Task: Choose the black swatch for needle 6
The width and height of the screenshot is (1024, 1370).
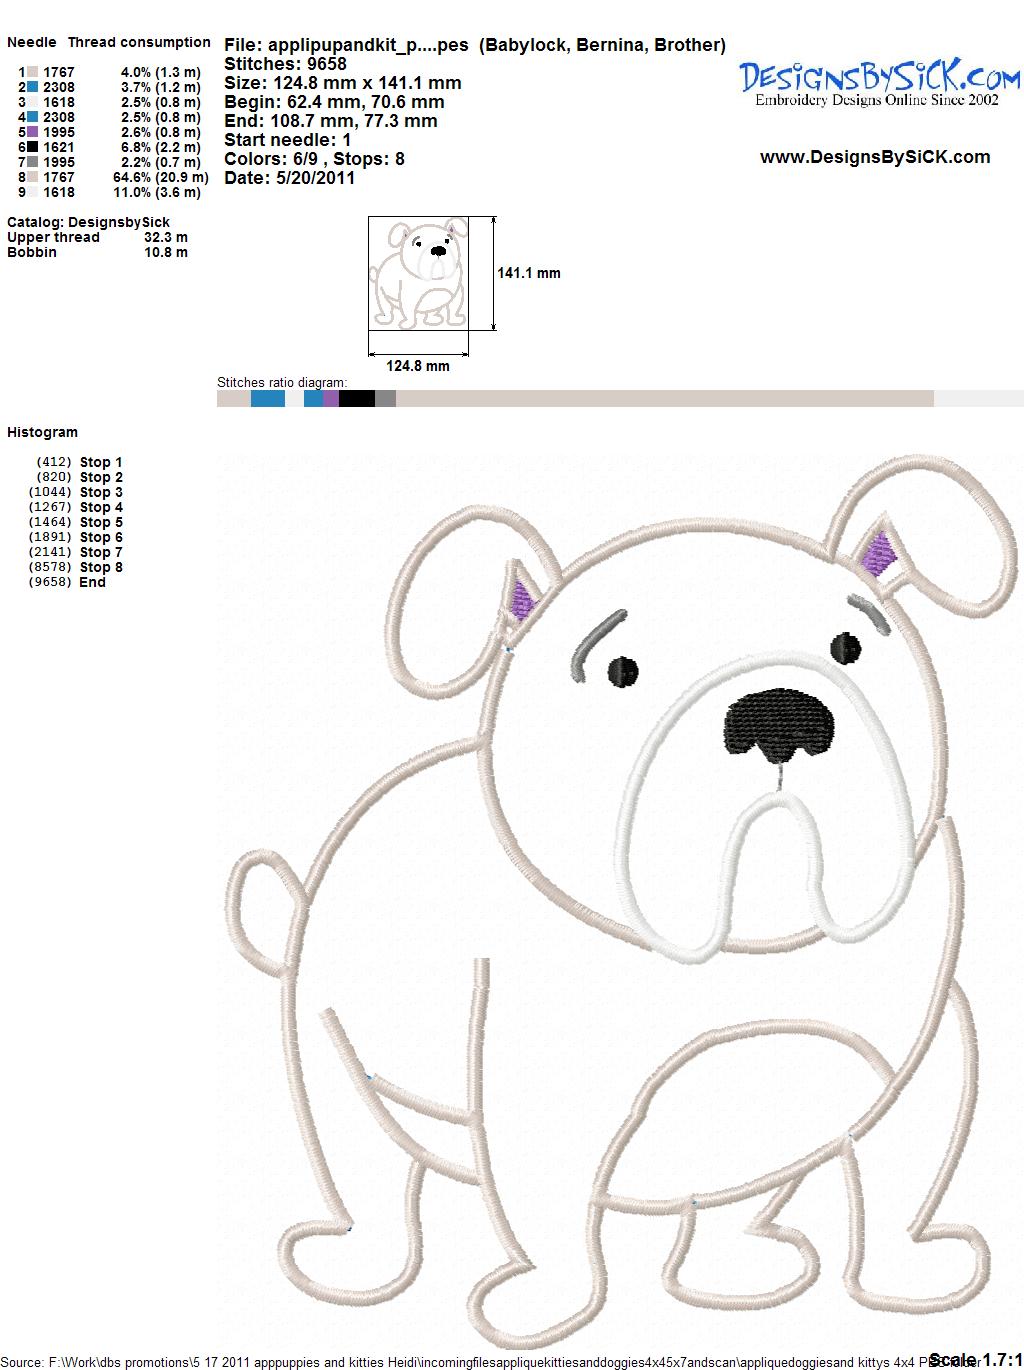Action: click(x=33, y=147)
